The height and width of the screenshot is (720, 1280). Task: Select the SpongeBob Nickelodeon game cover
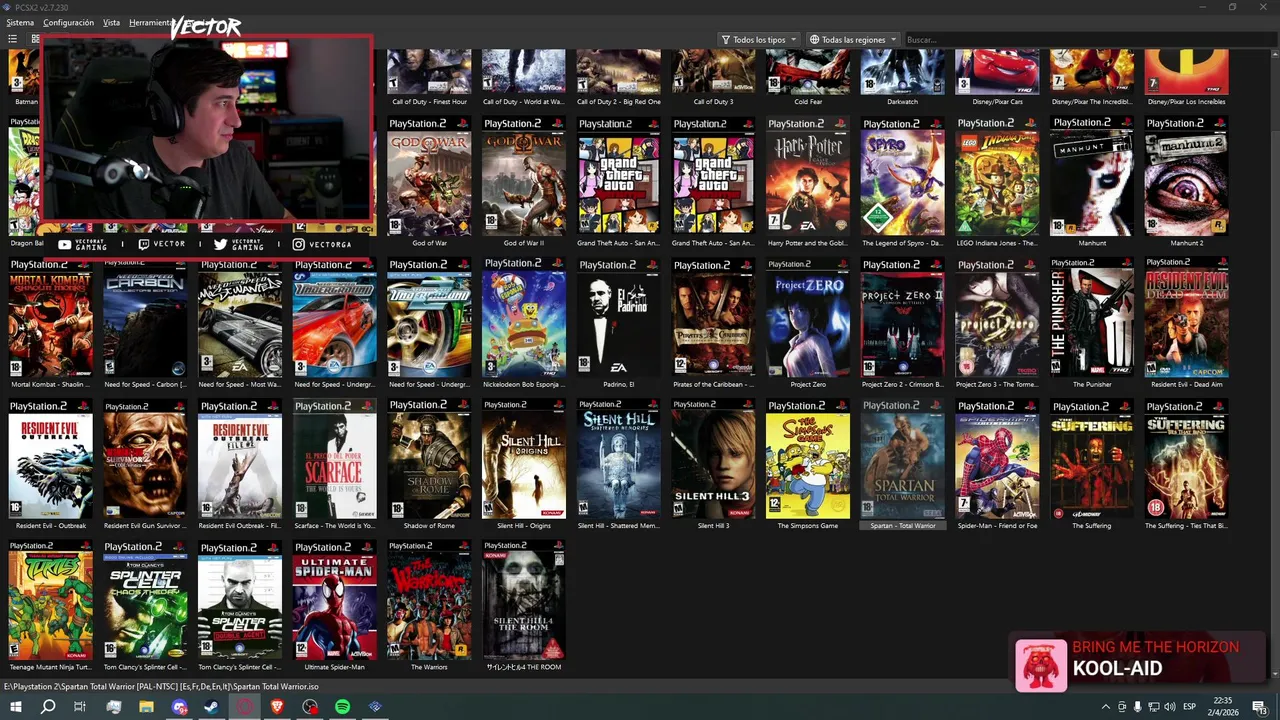click(x=524, y=318)
